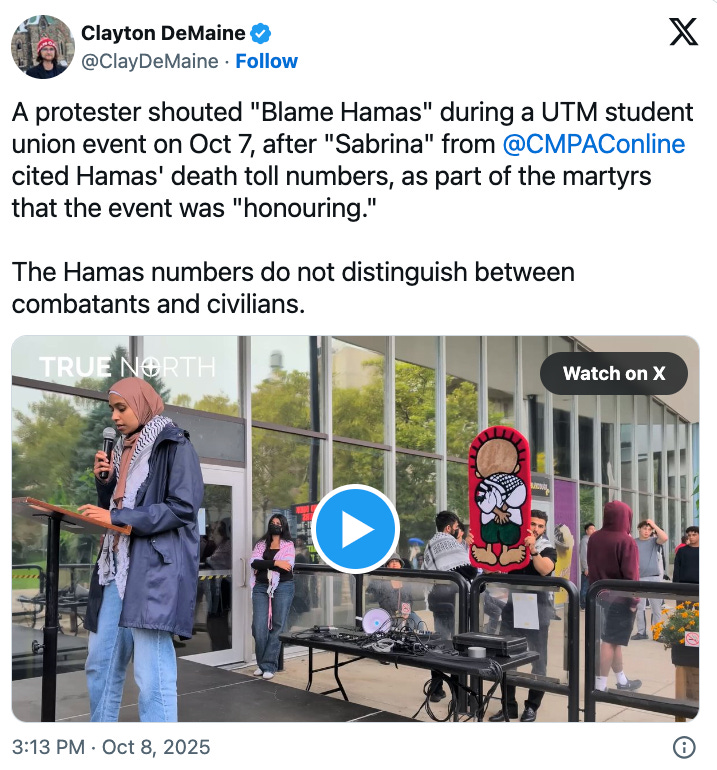Image resolution: width=717 pixels, height=770 pixels.
Task: Click the red Handala cartoon sign in video
Action: click(500, 498)
